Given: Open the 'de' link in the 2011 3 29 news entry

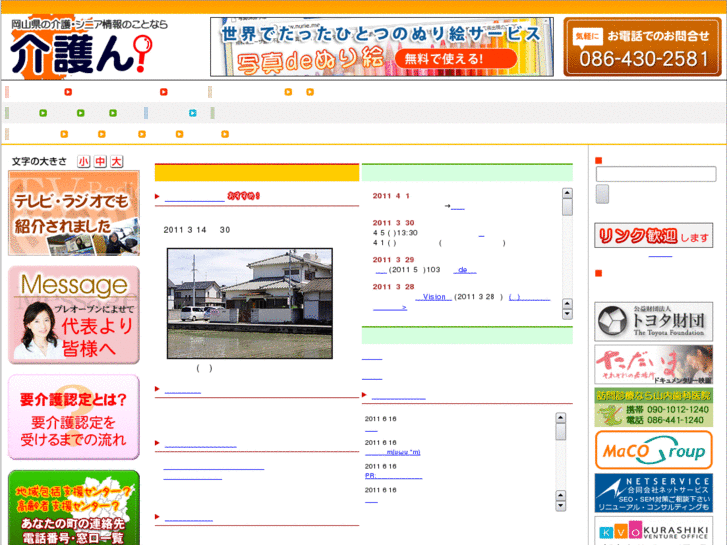Looking at the screenshot, I should (x=465, y=269).
